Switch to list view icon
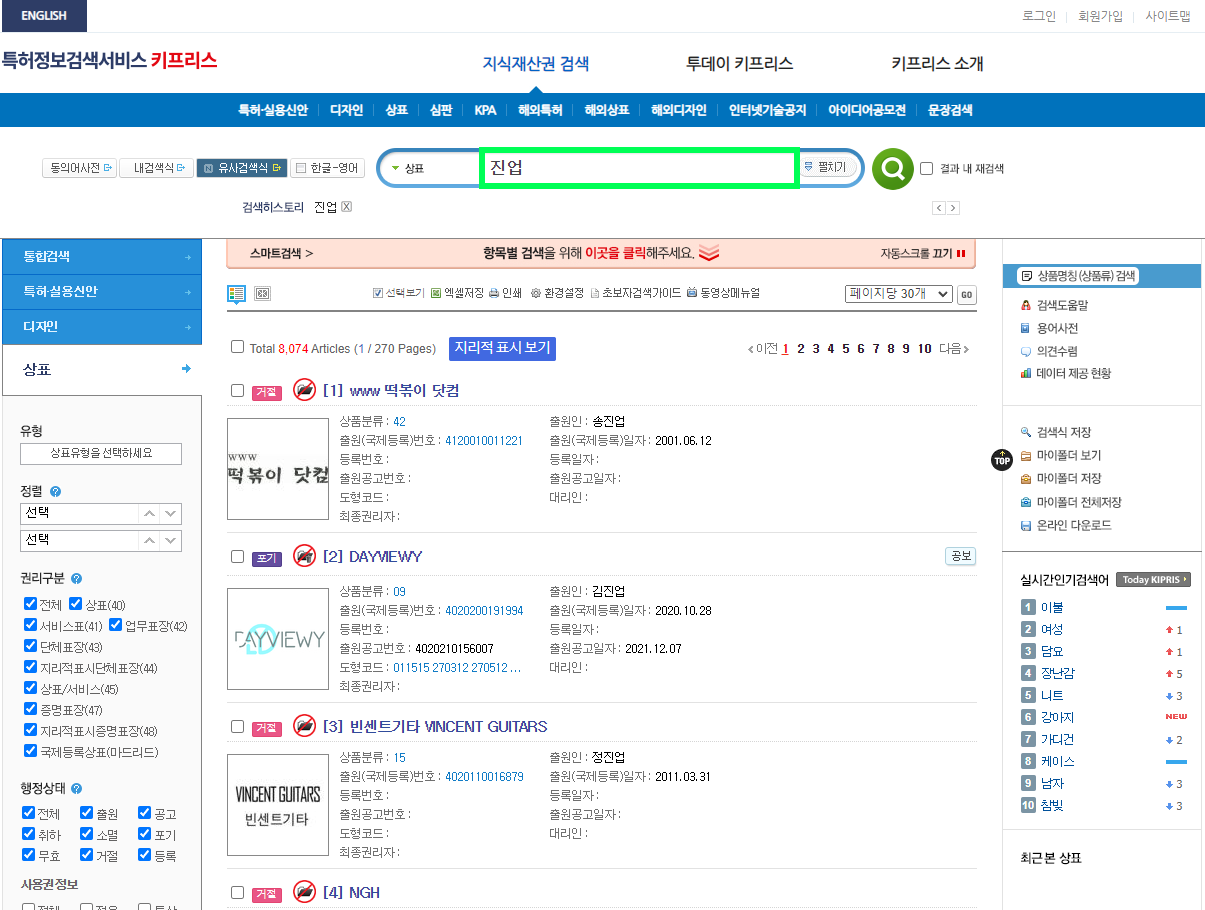Image resolution: width=1205 pixels, height=910 pixels. 237,294
